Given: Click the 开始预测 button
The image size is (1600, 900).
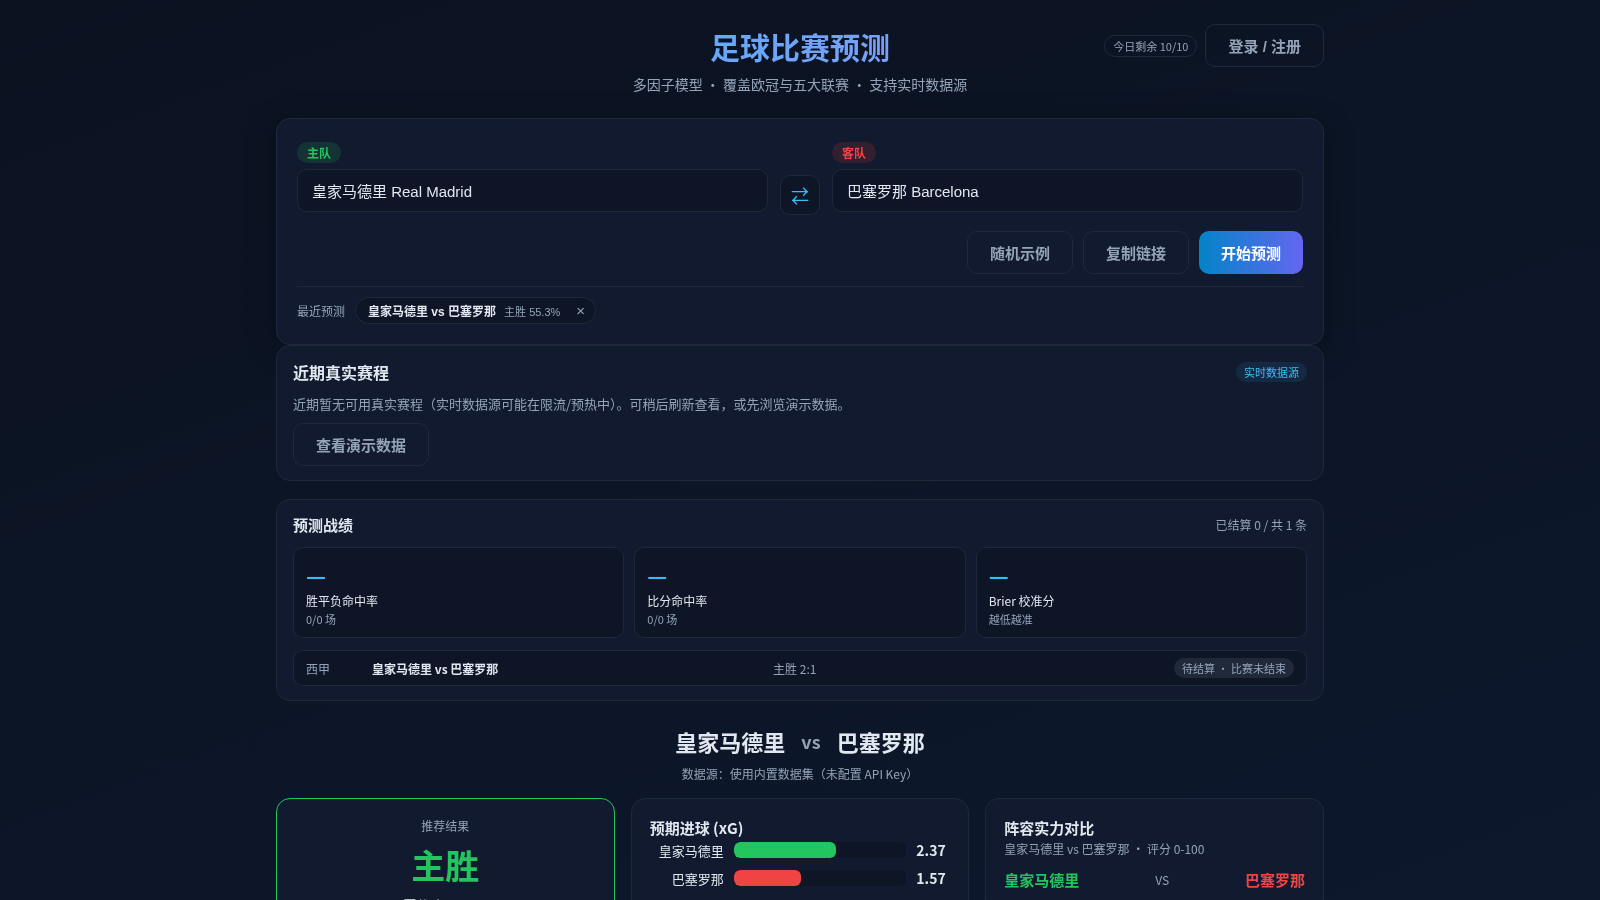Looking at the screenshot, I should coord(1250,253).
